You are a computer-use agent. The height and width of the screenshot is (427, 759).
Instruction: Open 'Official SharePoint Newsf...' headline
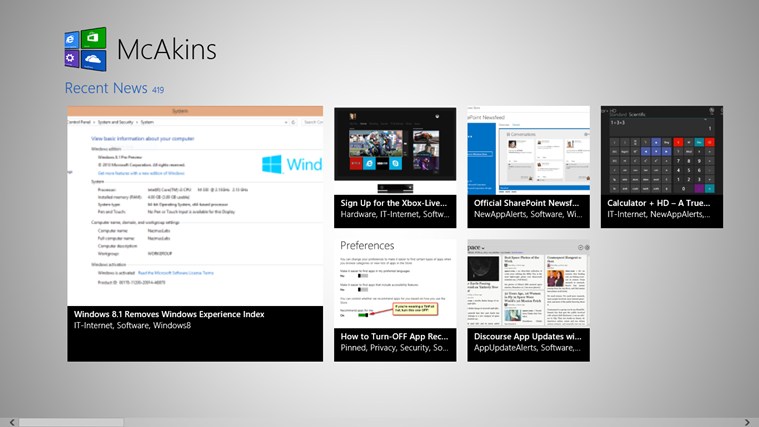point(526,202)
